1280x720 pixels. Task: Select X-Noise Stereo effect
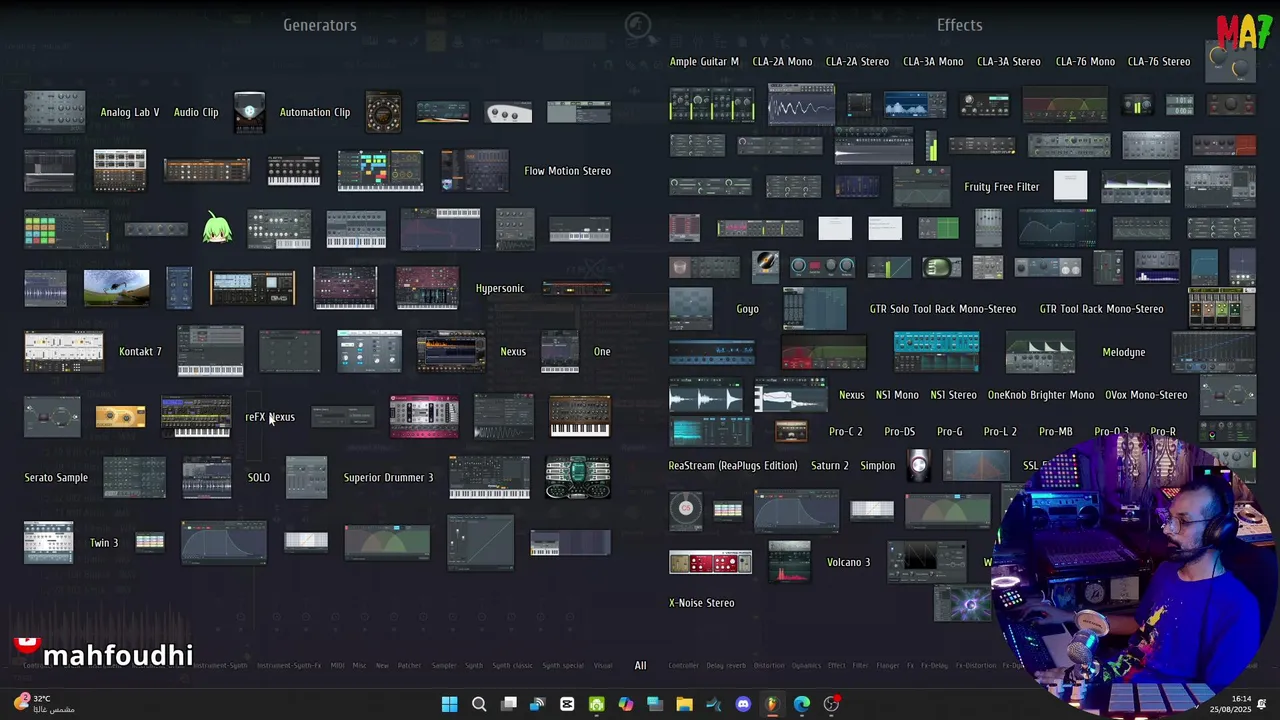702,603
